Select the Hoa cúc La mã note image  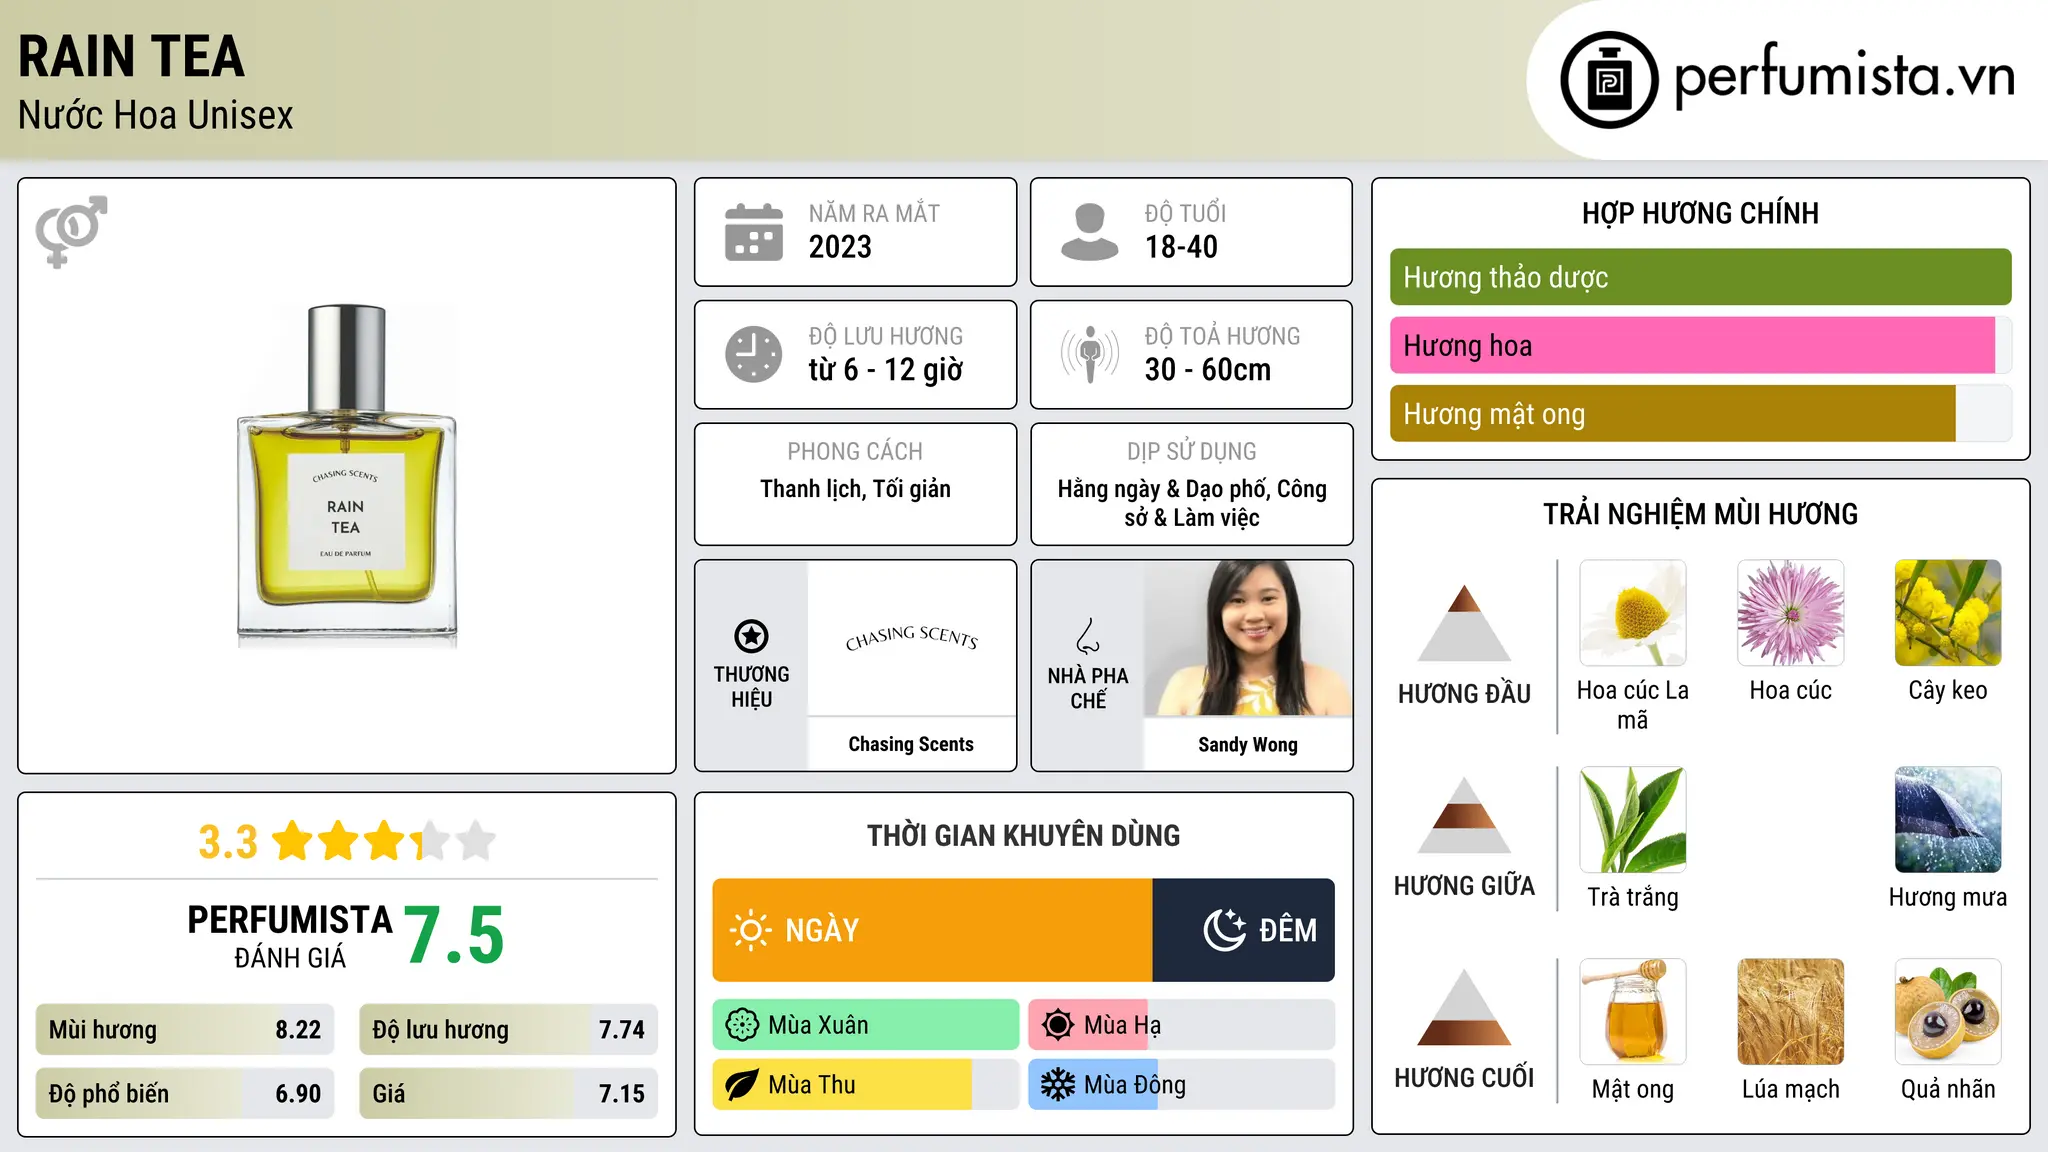[x=1633, y=613]
